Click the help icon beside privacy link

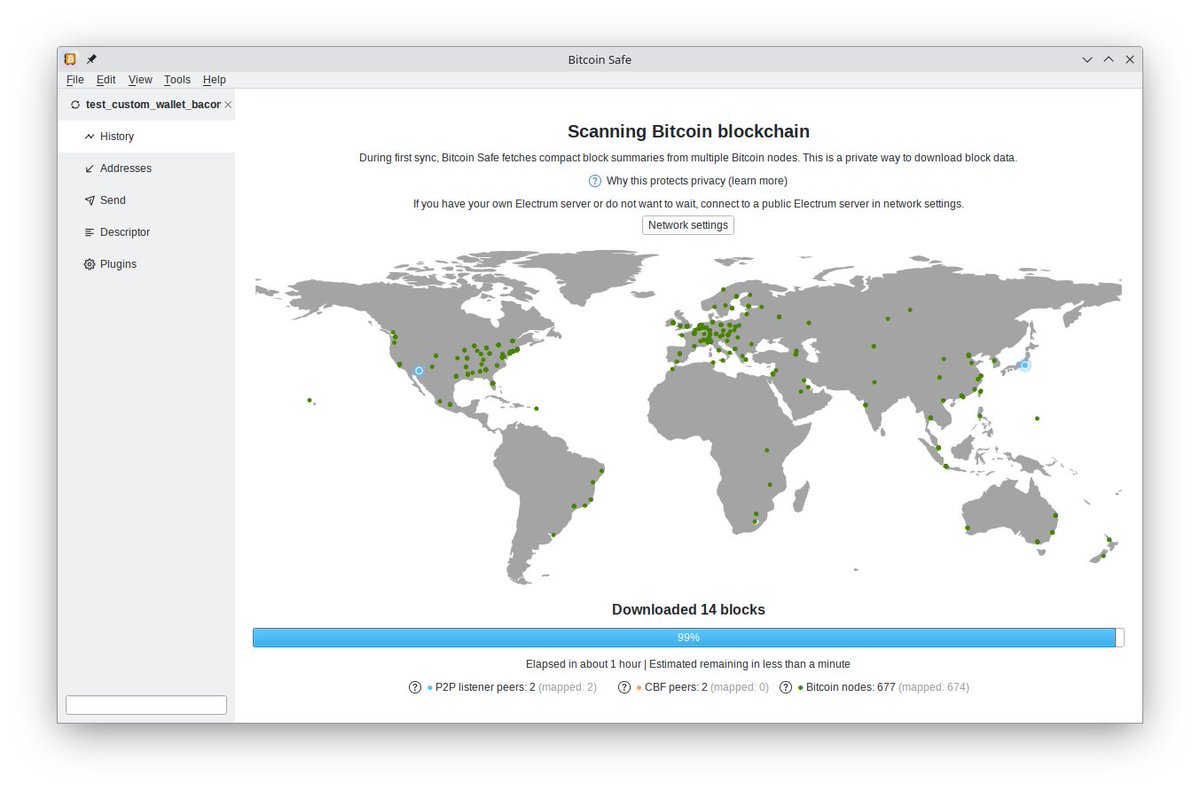point(595,181)
